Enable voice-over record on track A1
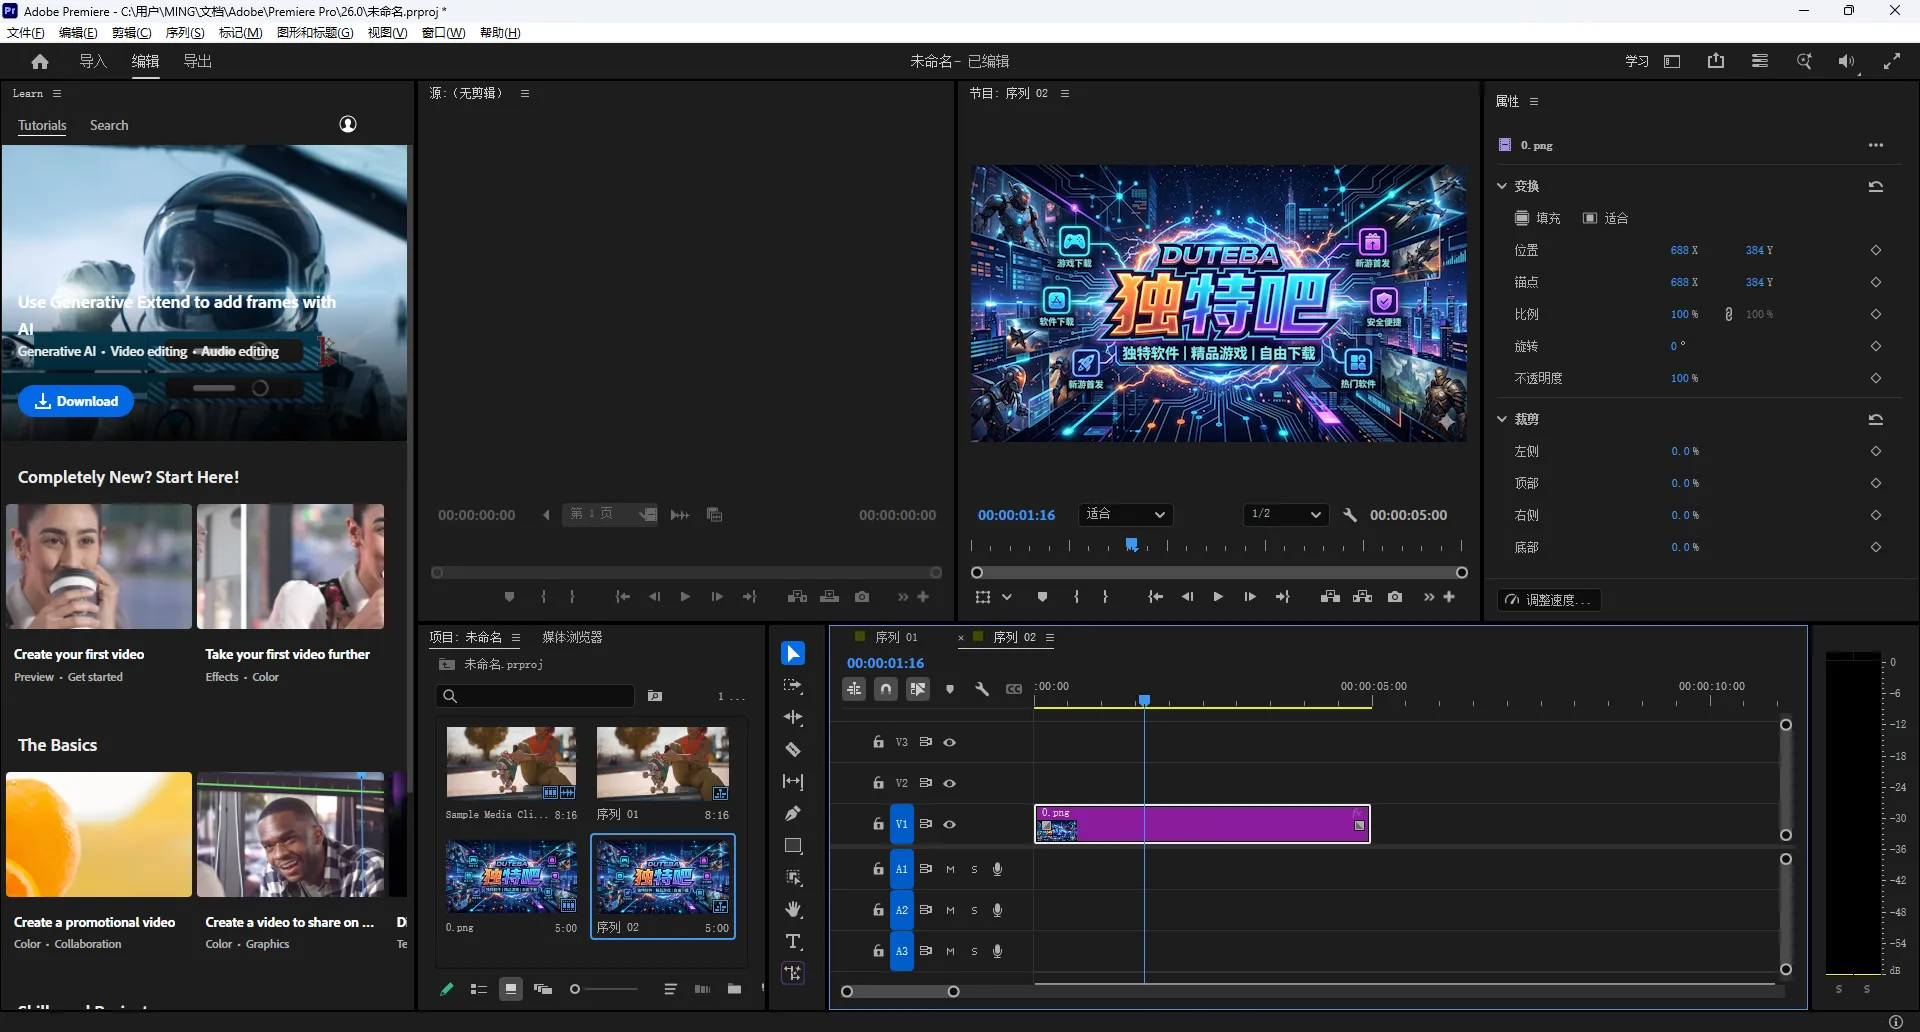 (997, 869)
